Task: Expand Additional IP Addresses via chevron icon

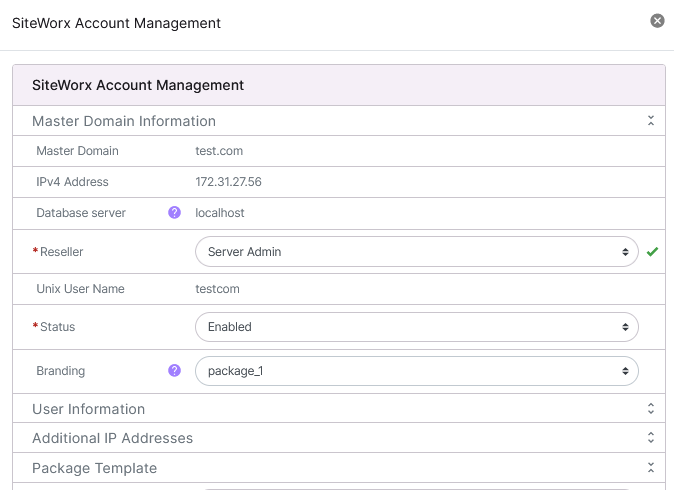Action: click(x=650, y=438)
